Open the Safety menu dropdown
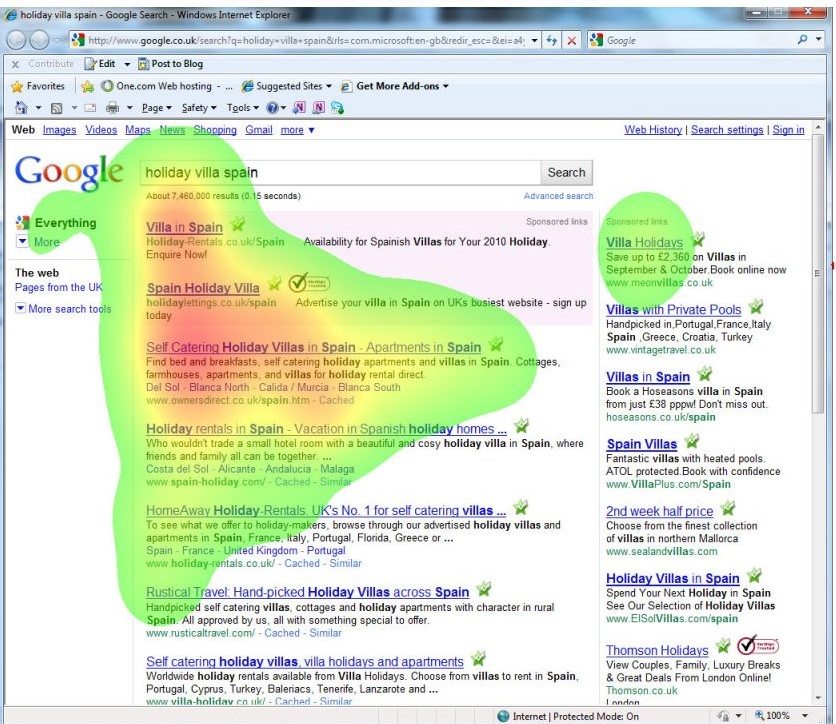The width and height of the screenshot is (836, 724). tap(198, 108)
